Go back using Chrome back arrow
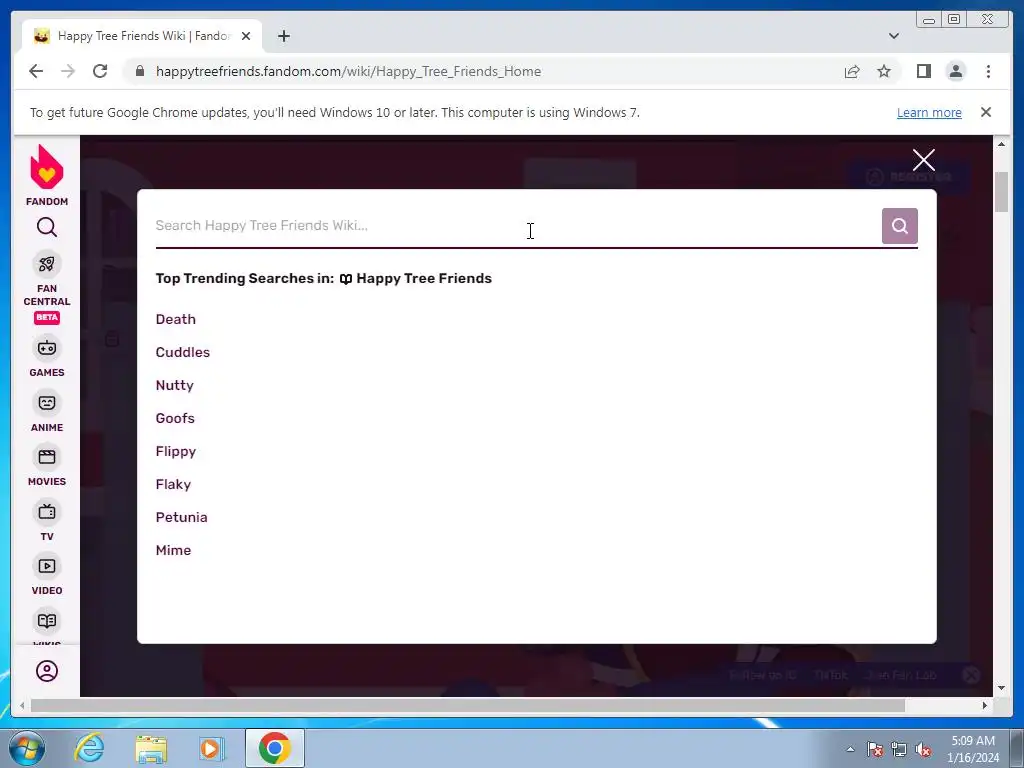1024x768 pixels. pyautogui.click(x=36, y=71)
